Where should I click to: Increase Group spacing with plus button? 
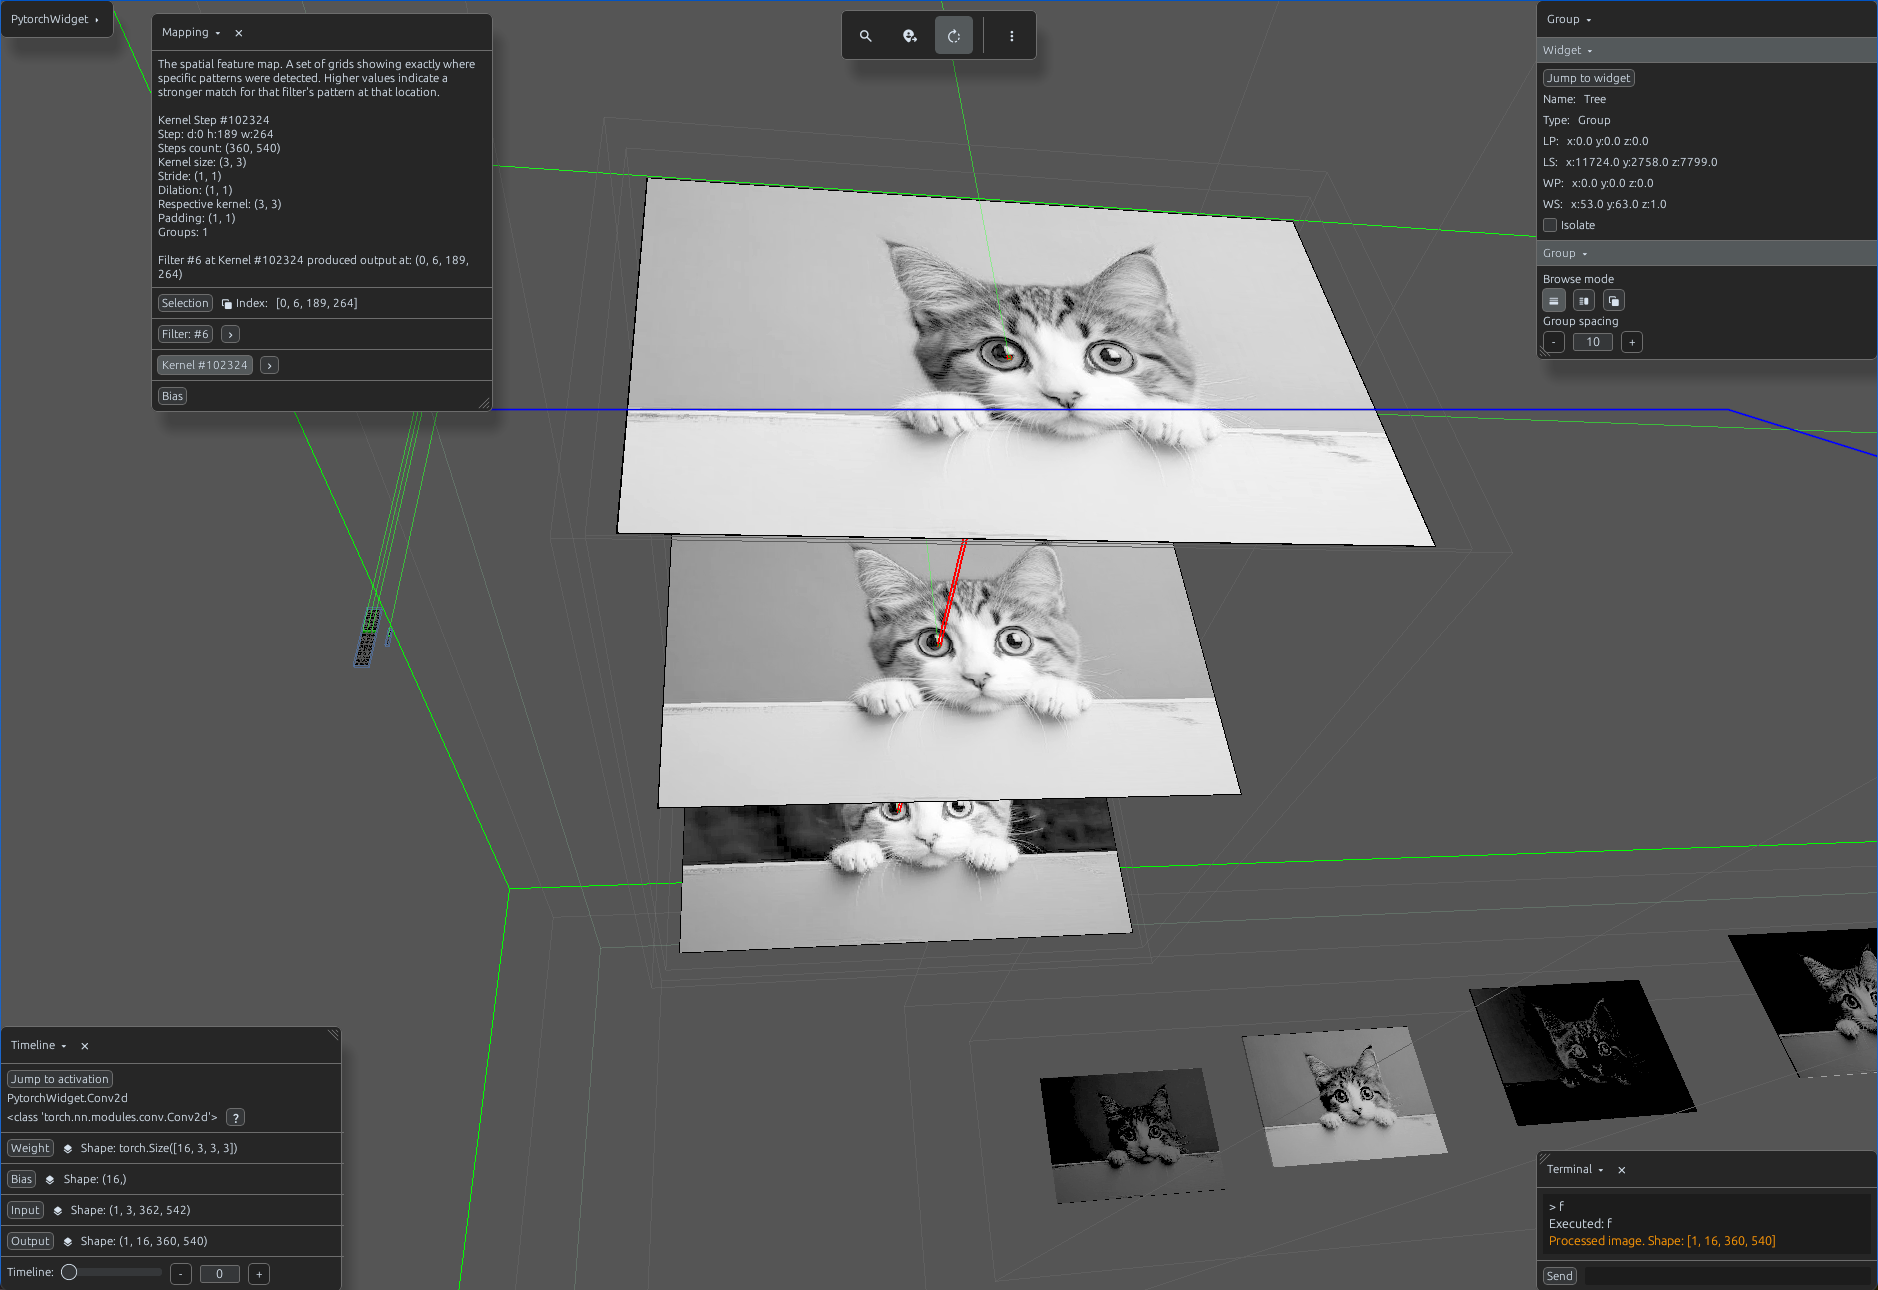coord(1632,343)
